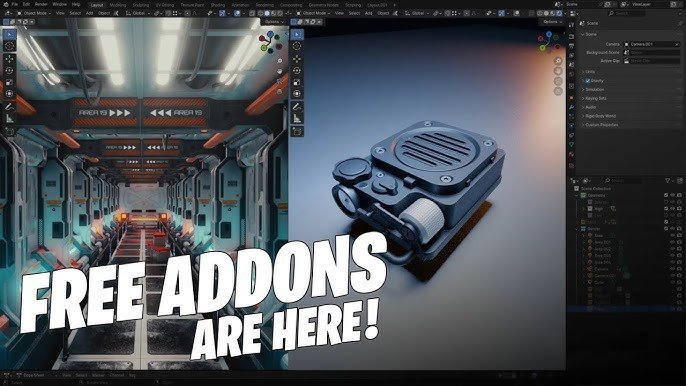This screenshot has height=386, width=686.
Task: Select the Annotate tool in right viewport
Action: point(297,106)
